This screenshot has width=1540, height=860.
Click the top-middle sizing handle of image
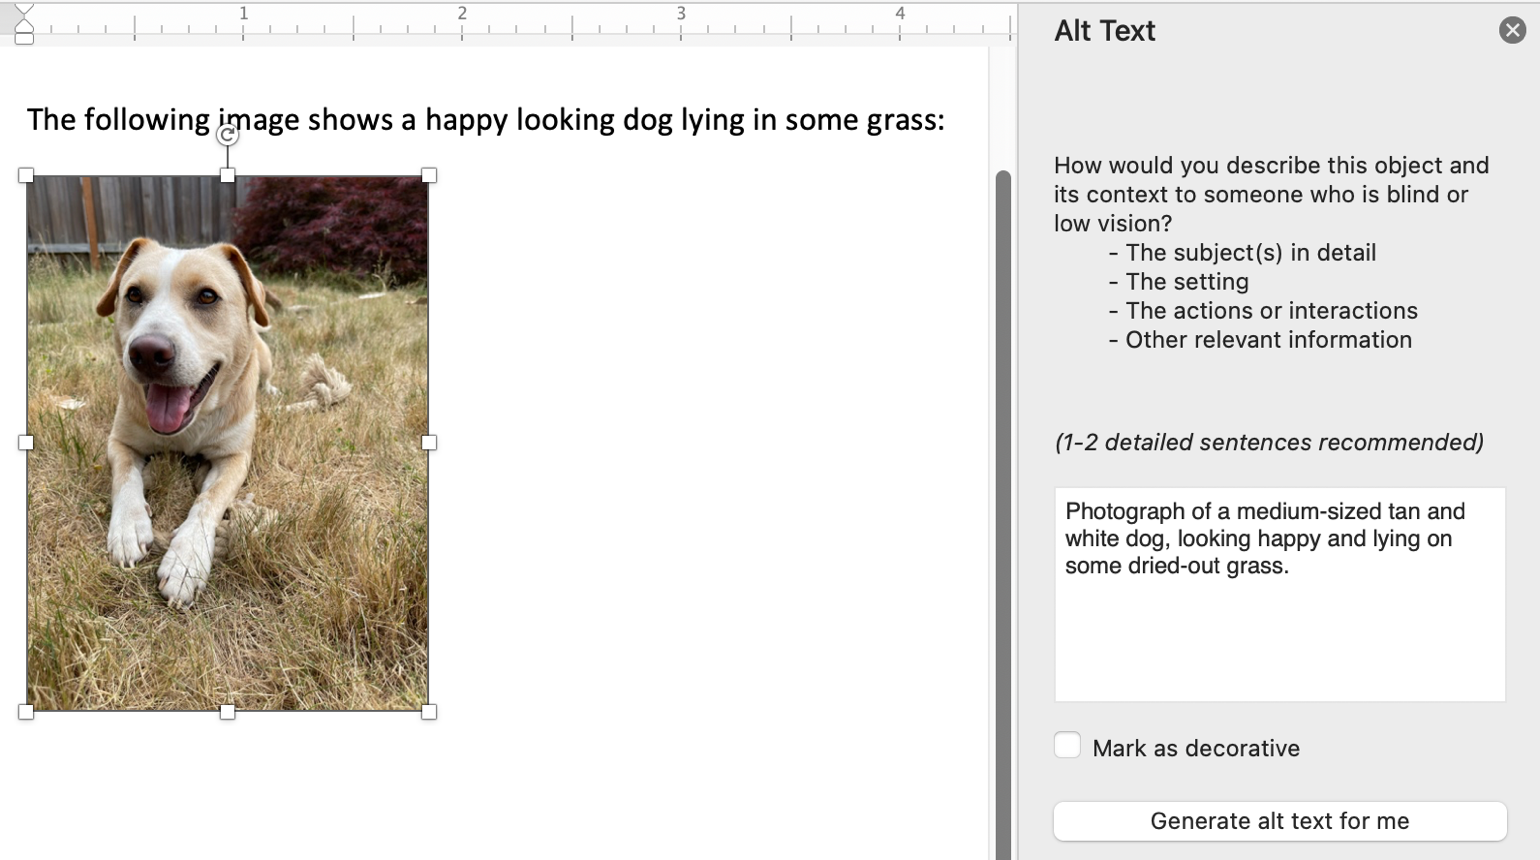(228, 175)
